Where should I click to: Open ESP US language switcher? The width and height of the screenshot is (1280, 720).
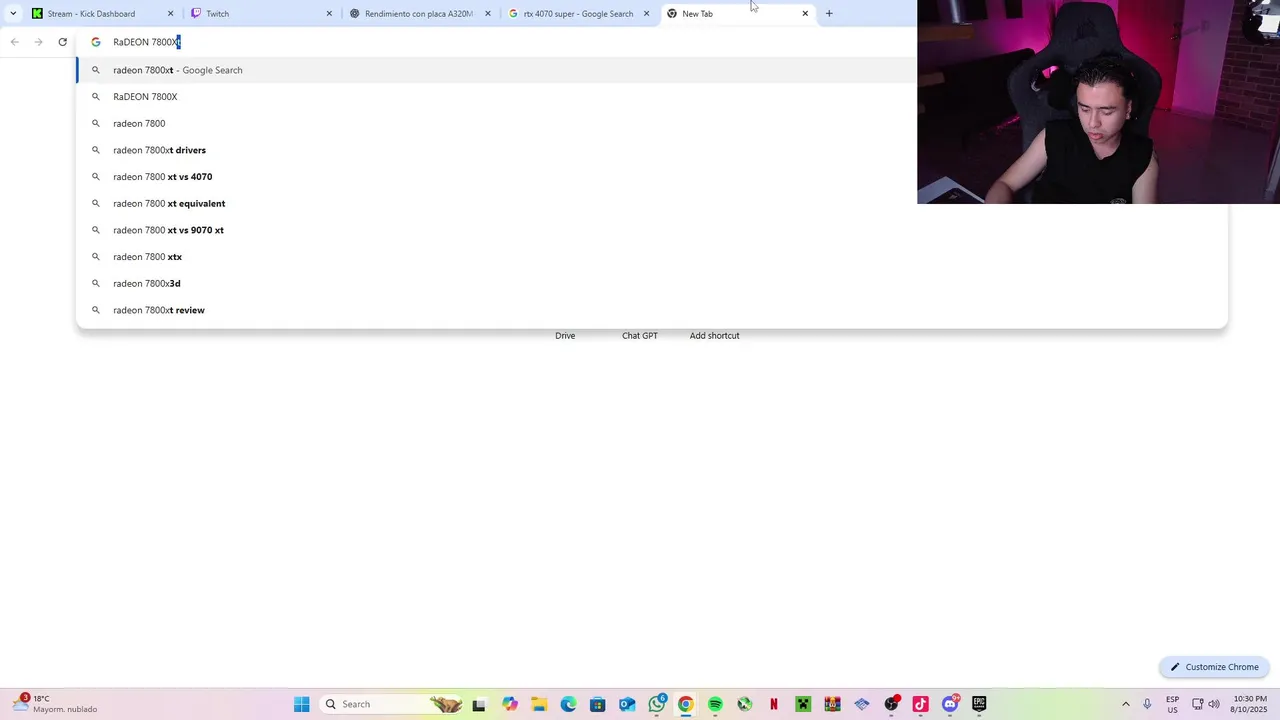1172,704
